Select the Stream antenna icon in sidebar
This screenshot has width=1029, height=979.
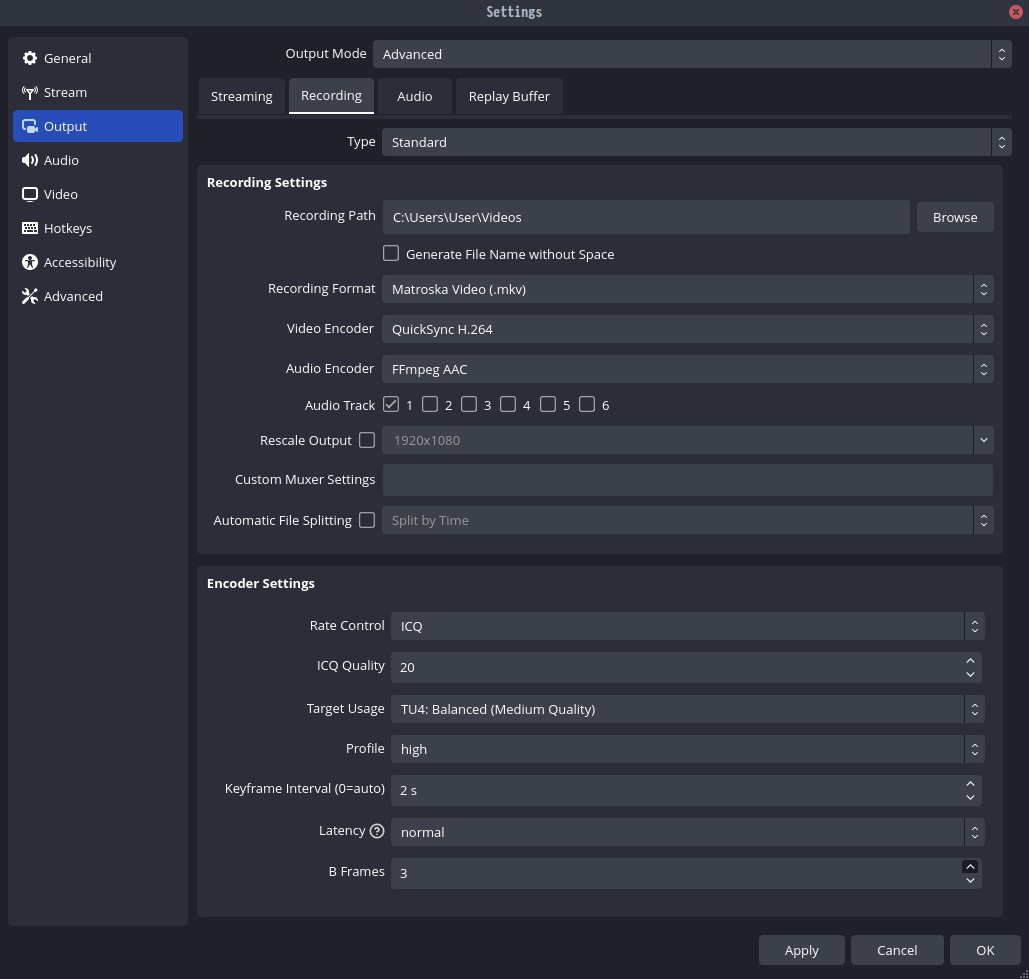pos(30,93)
